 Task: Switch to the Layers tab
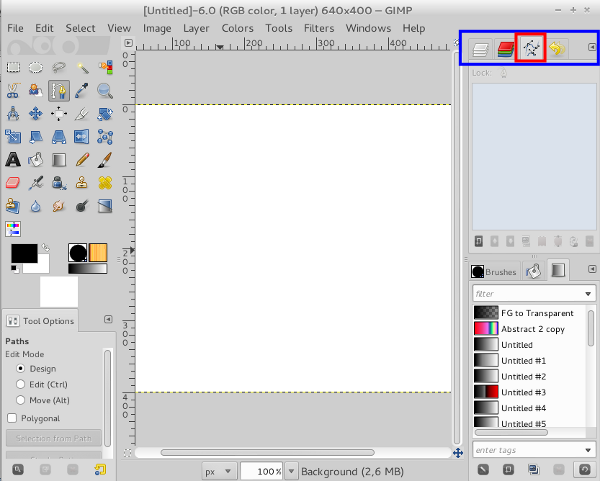481,49
